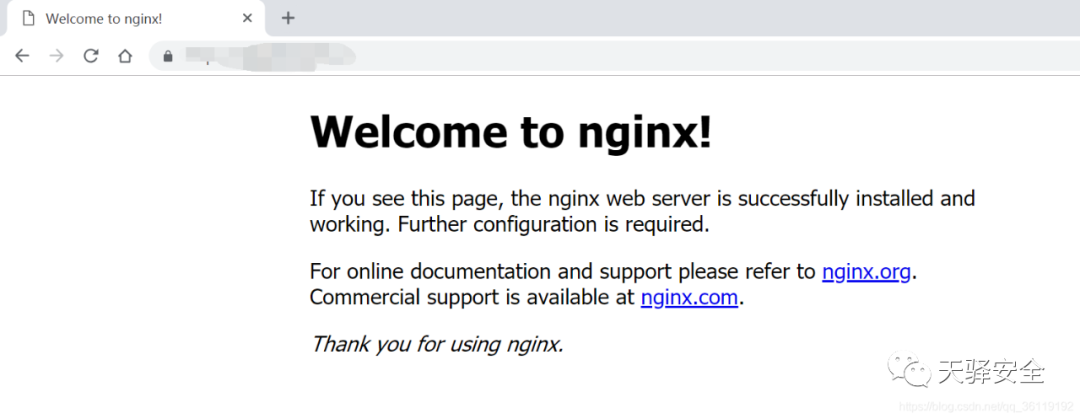Go back to previous page
The image size is (1080, 419).
[x=22, y=56]
